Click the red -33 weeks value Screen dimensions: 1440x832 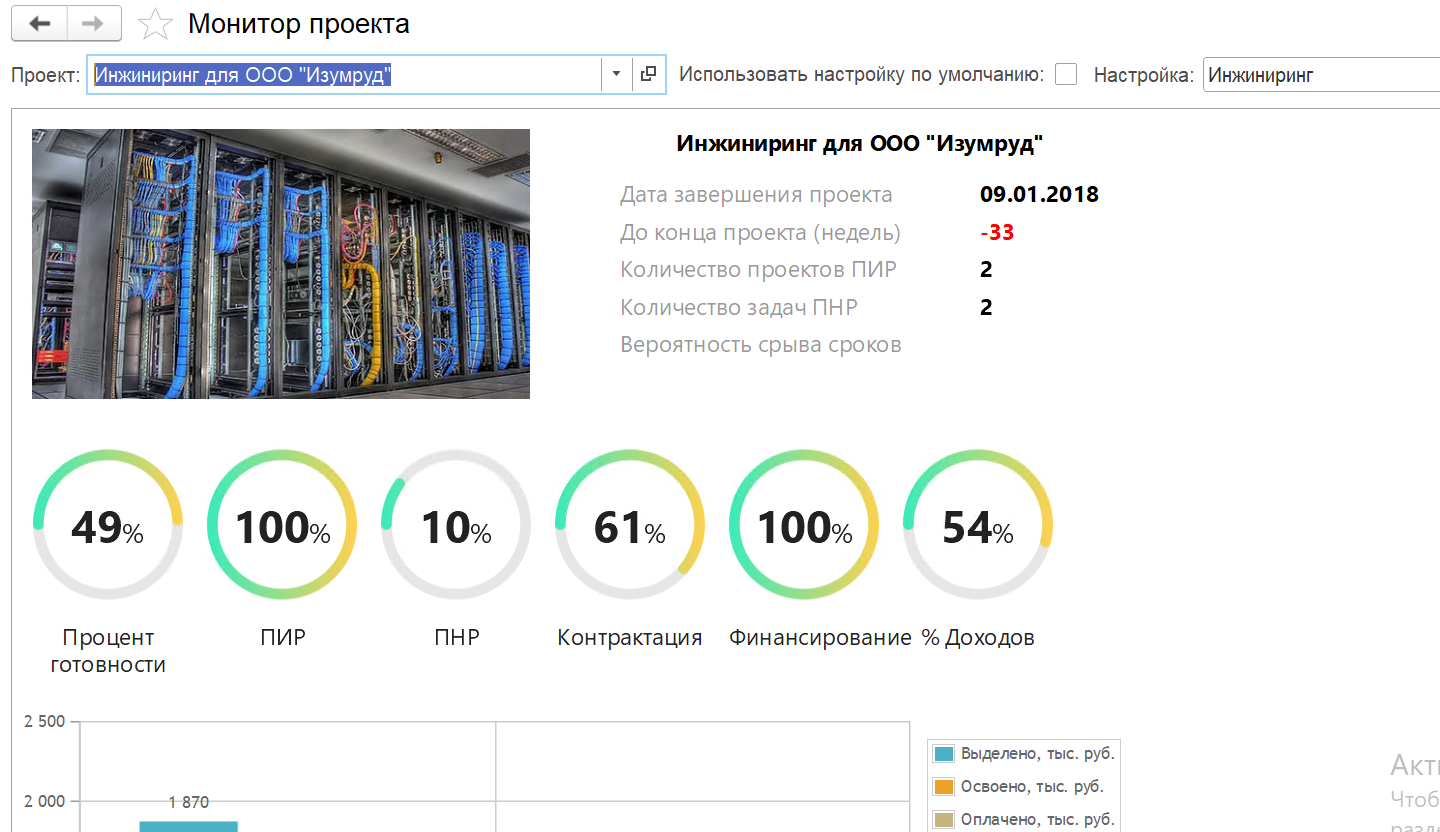[x=997, y=232]
